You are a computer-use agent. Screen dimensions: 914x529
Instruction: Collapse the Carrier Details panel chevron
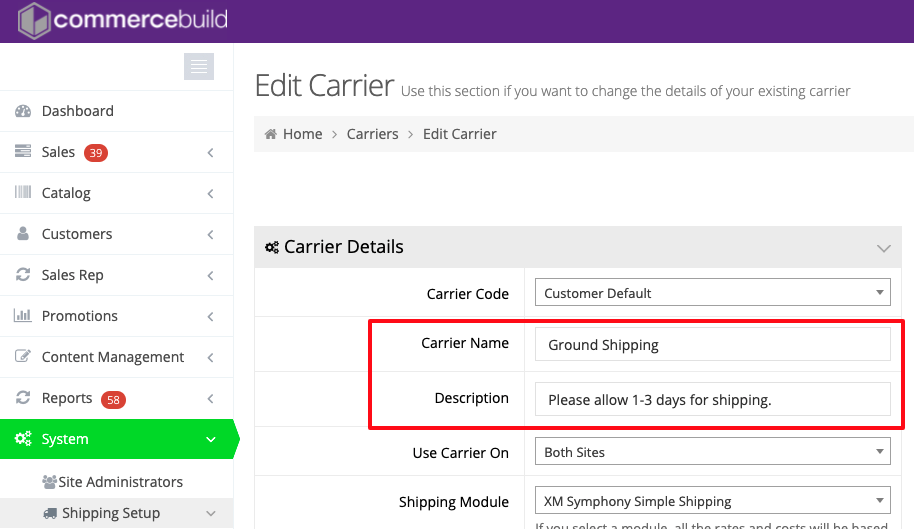click(x=883, y=248)
